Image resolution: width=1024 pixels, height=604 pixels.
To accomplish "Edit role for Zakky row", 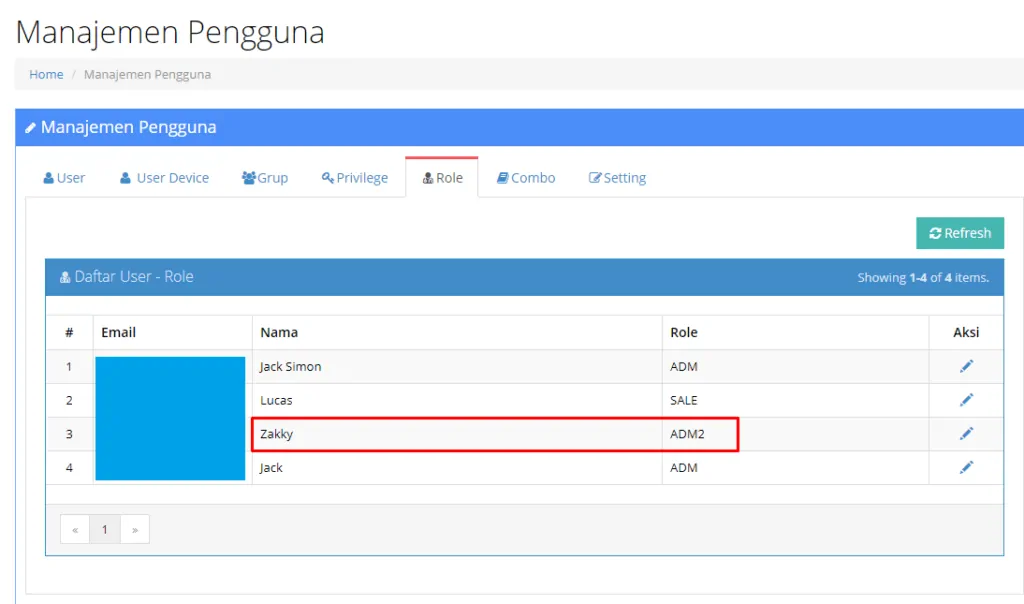I will coord(966,434).
